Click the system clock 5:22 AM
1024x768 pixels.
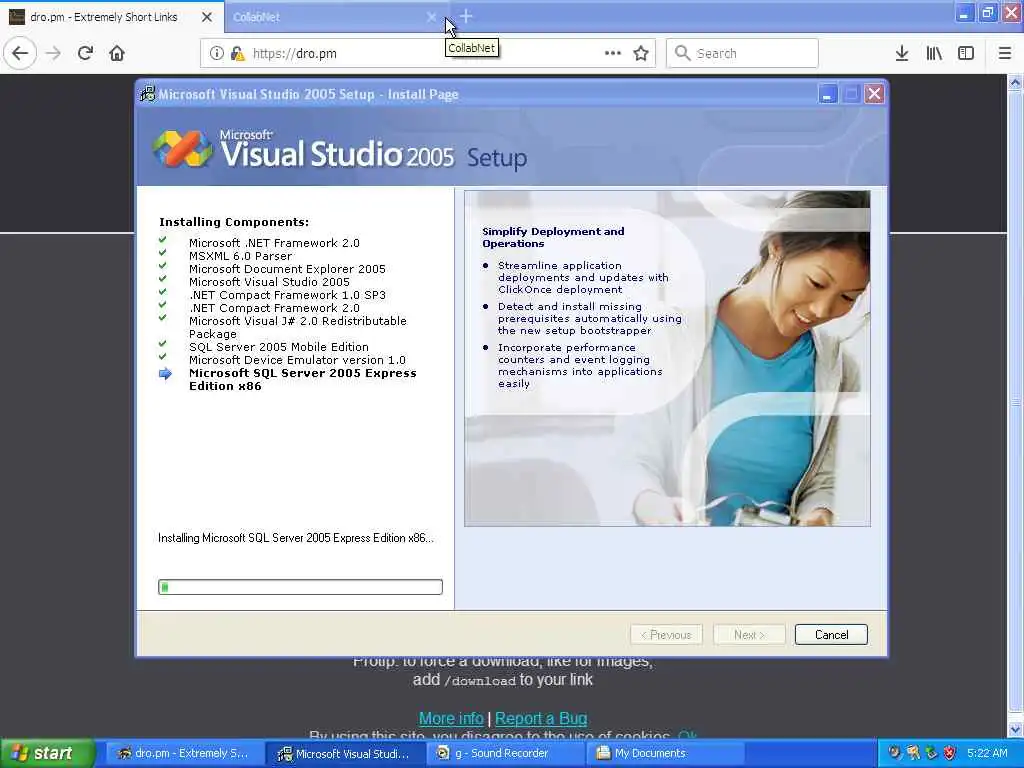click(x=987, y=753)
